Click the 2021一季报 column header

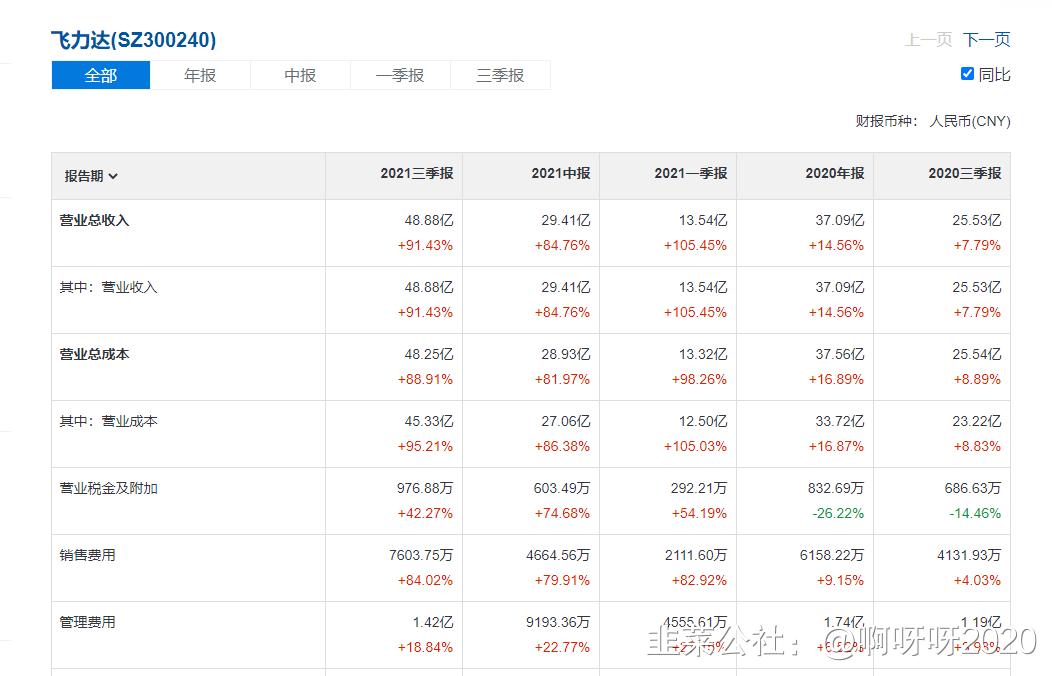click(x=690, y=174)
